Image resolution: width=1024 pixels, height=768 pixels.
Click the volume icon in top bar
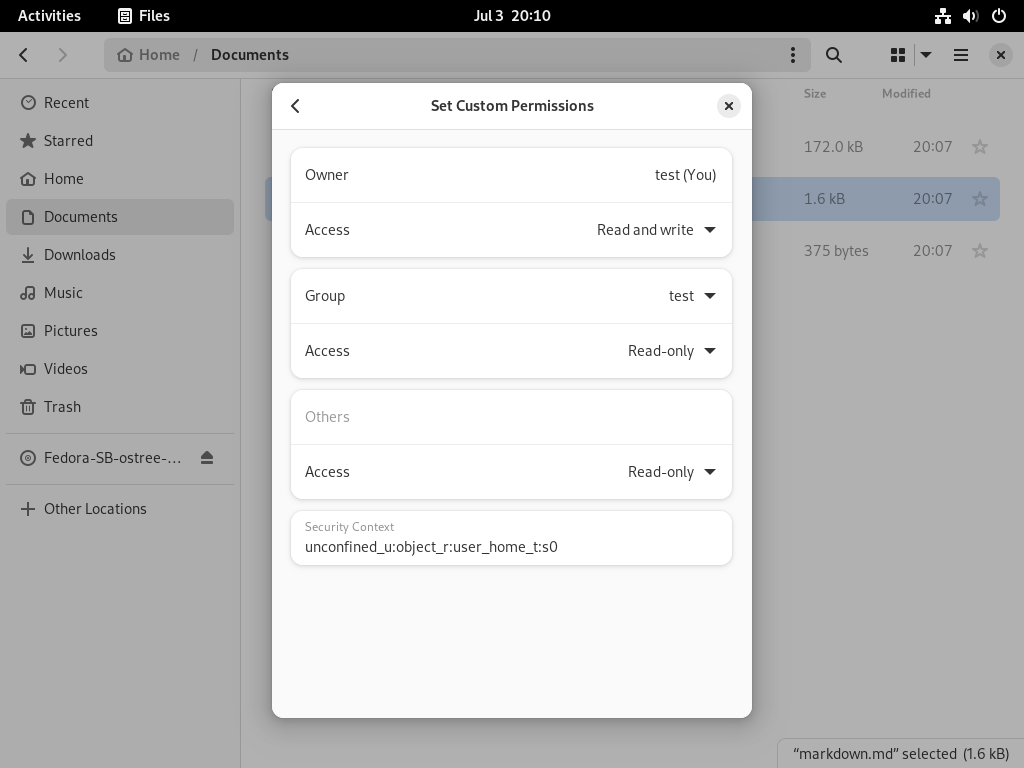(x=970, y=16)
